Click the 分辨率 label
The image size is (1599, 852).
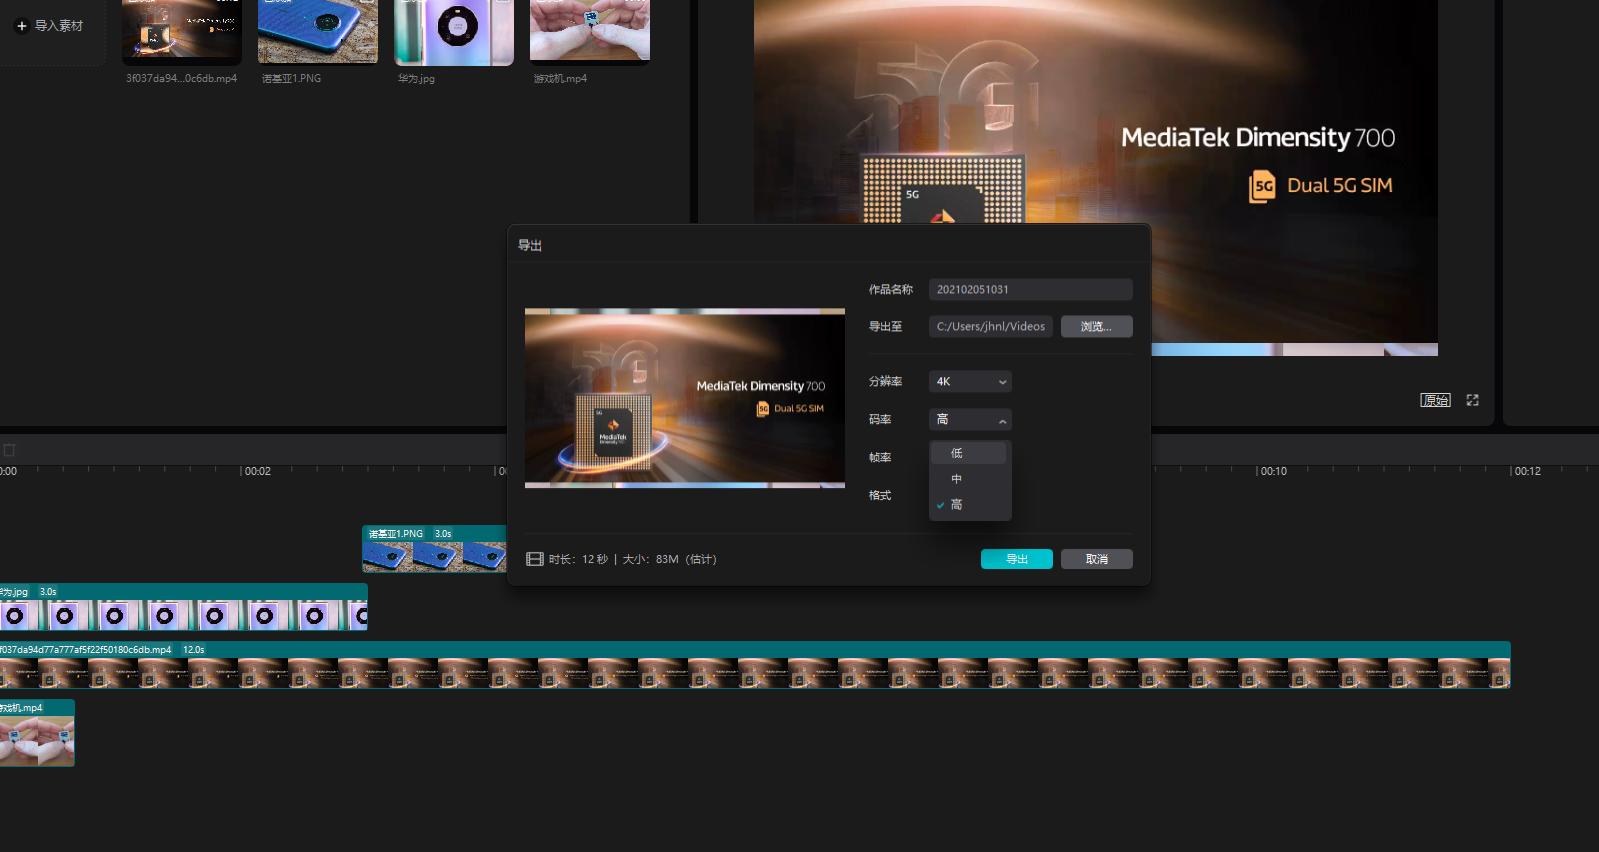click(x=885, y=381)
